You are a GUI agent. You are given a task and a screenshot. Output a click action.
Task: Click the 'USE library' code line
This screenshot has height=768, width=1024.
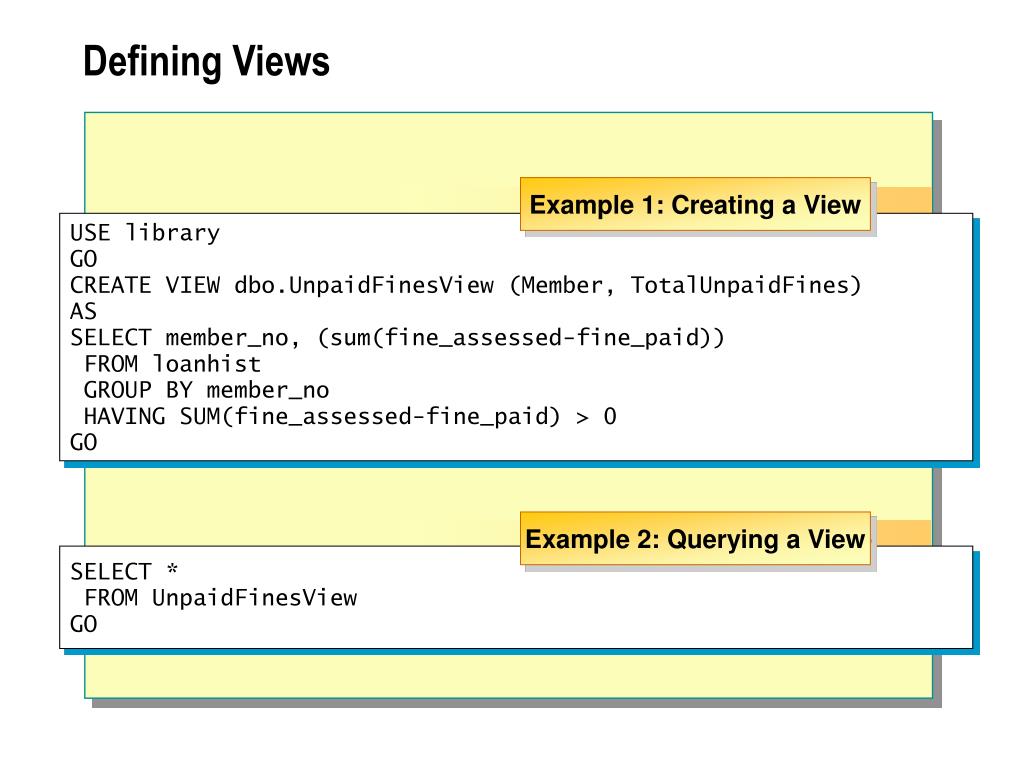(x=145, y=233)
